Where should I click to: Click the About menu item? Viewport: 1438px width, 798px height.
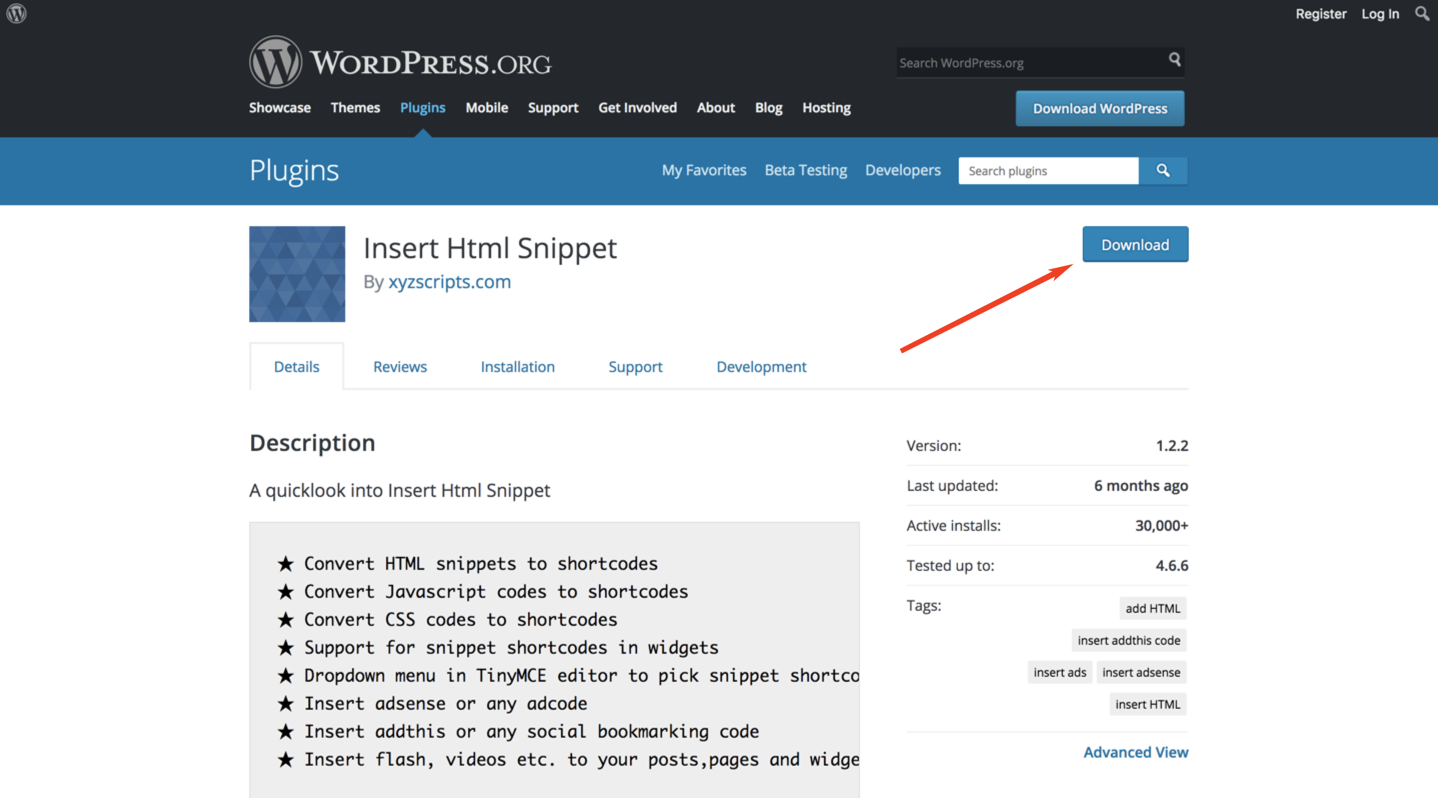[716, 108]
